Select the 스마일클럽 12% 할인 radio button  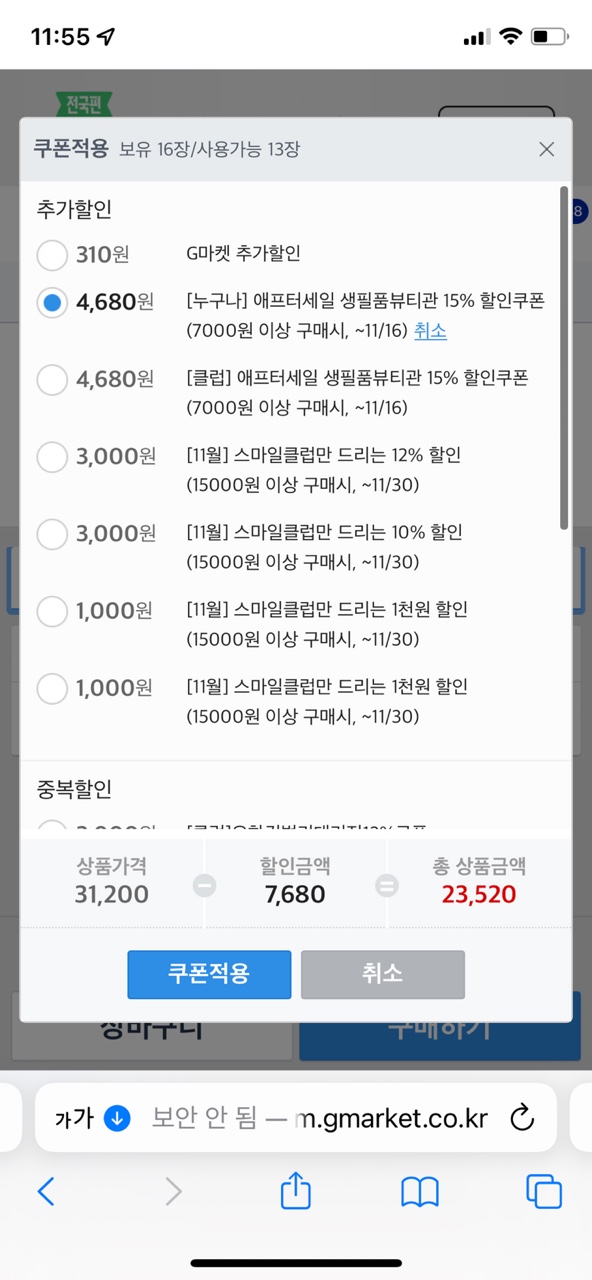point(52,457)
